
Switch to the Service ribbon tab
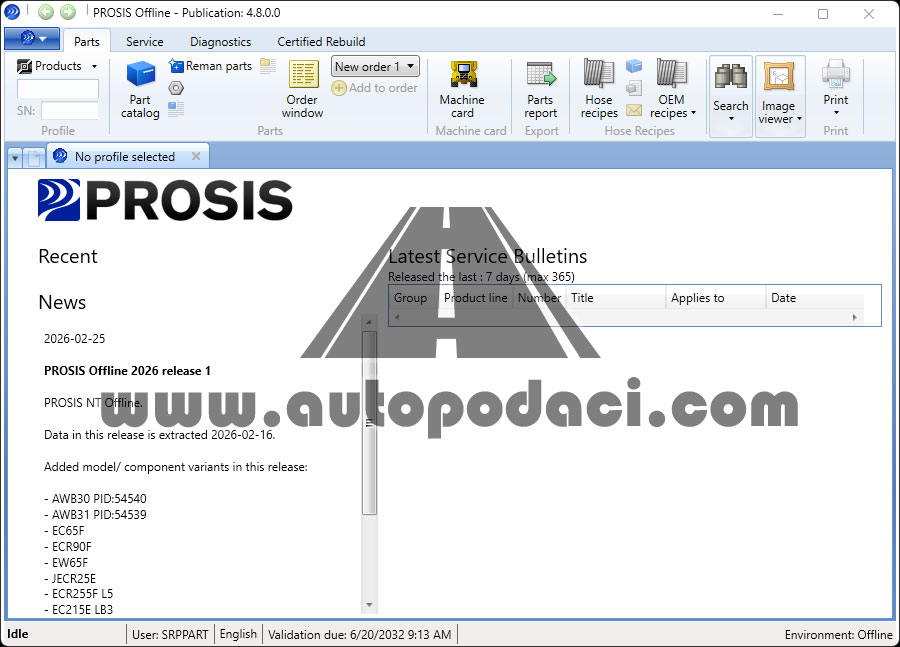(x=145, y=41)
